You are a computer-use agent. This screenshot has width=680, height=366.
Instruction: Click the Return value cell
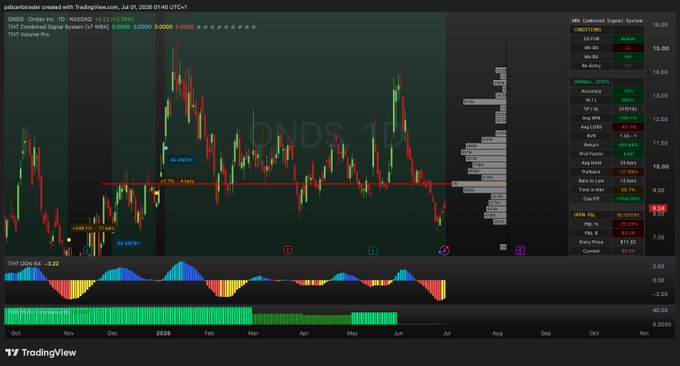click(628, 145)
